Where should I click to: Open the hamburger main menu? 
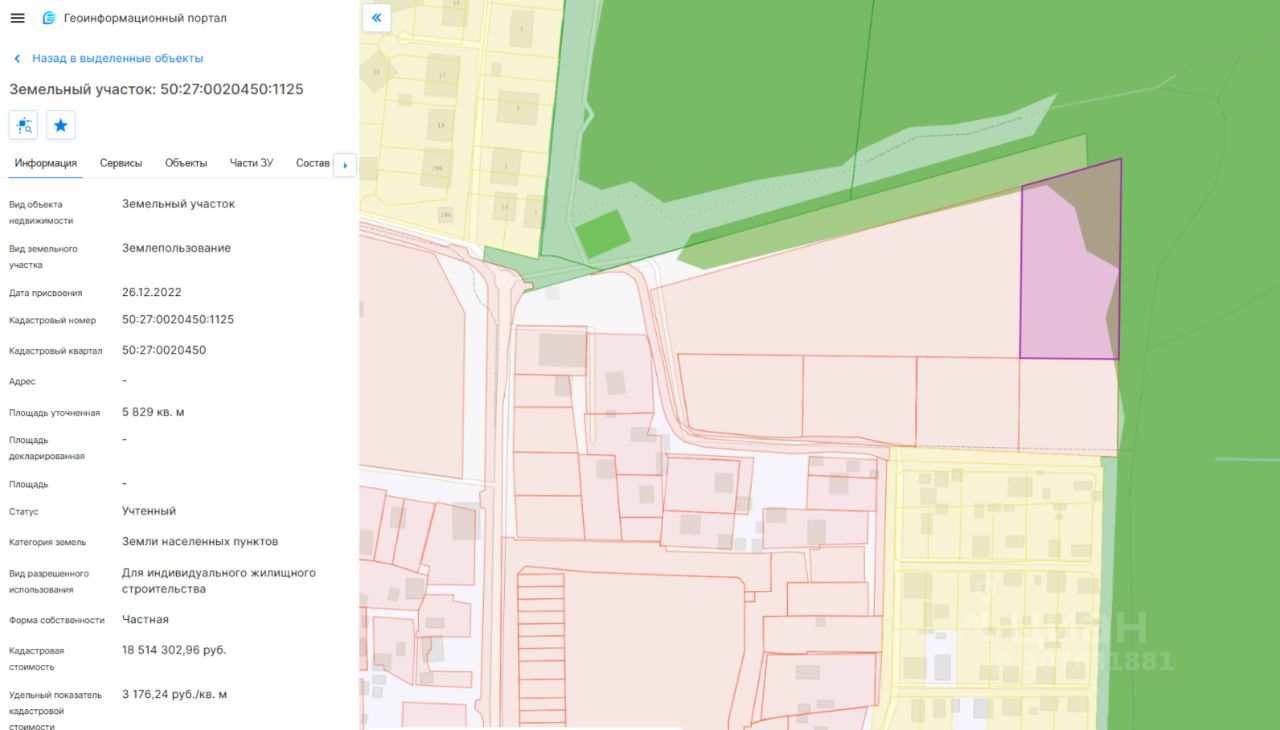pos(17,18)
